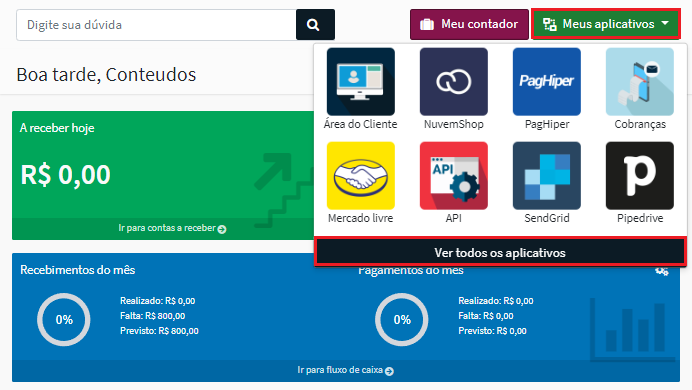Image resolution: width=692 pixels, height=390 pixels.
Task: Click Previsto: R$ 800,00 text
Action: tap(159, 331)
